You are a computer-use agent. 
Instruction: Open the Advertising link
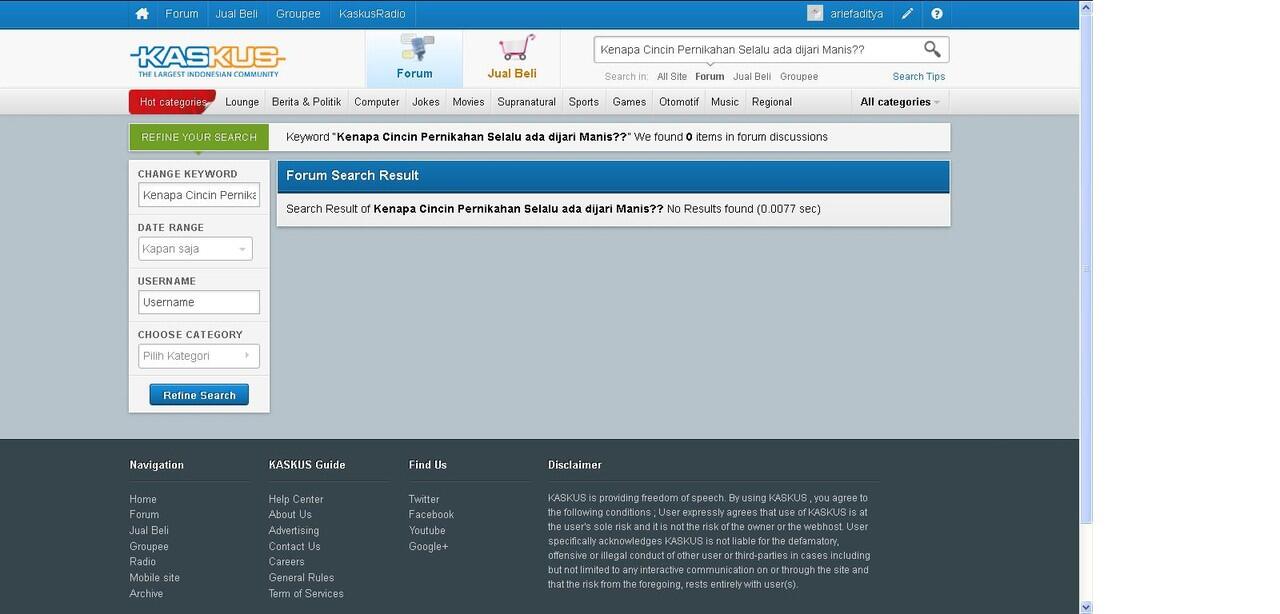click(x=294, y=531)
